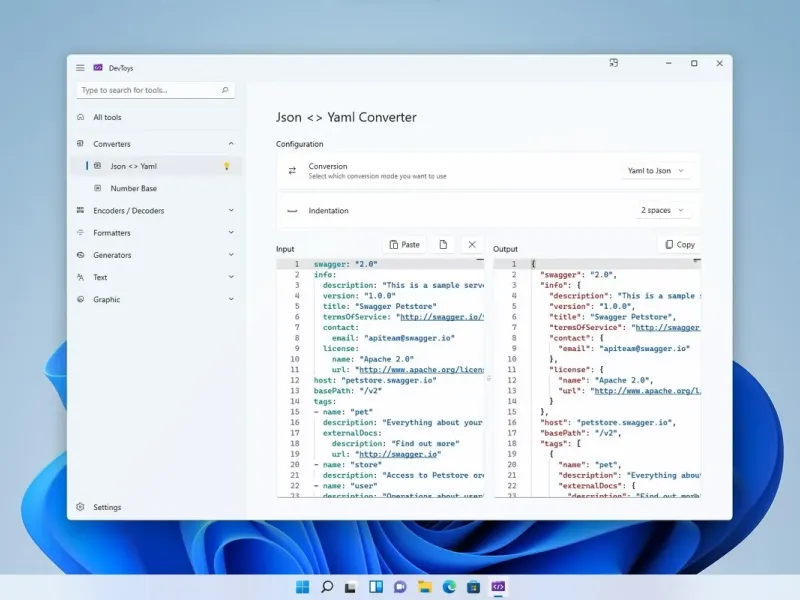Click the Conversion swap arrows icon

292,170
